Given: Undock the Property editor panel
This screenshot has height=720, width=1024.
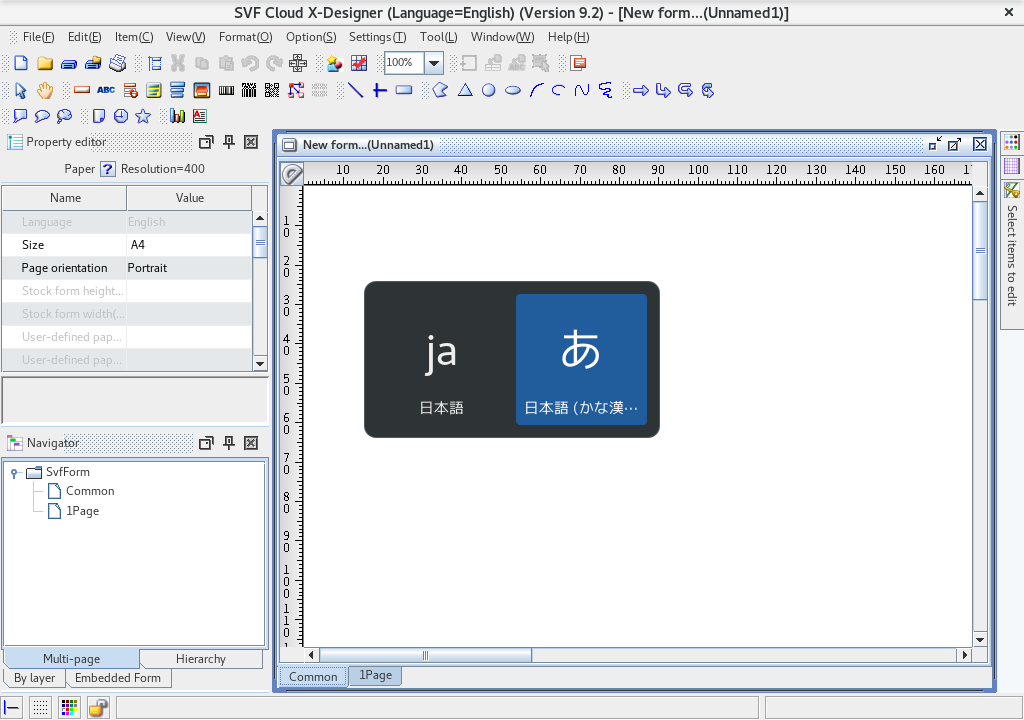Looking at the screenshot, I should (206, 142).
